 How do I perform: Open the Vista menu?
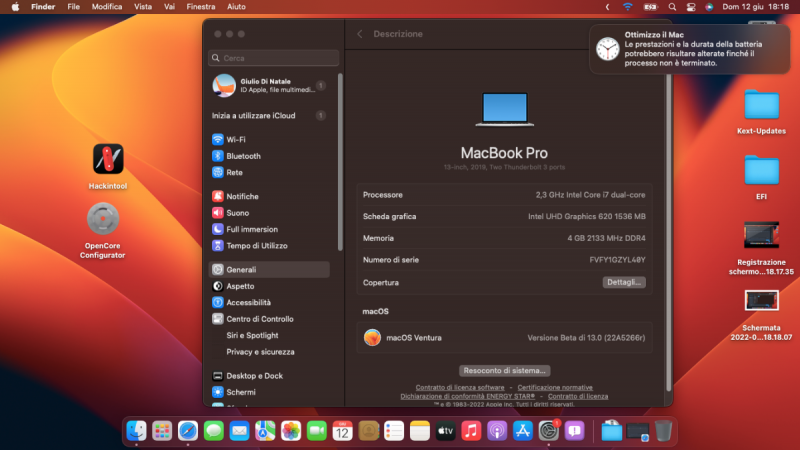143,7
